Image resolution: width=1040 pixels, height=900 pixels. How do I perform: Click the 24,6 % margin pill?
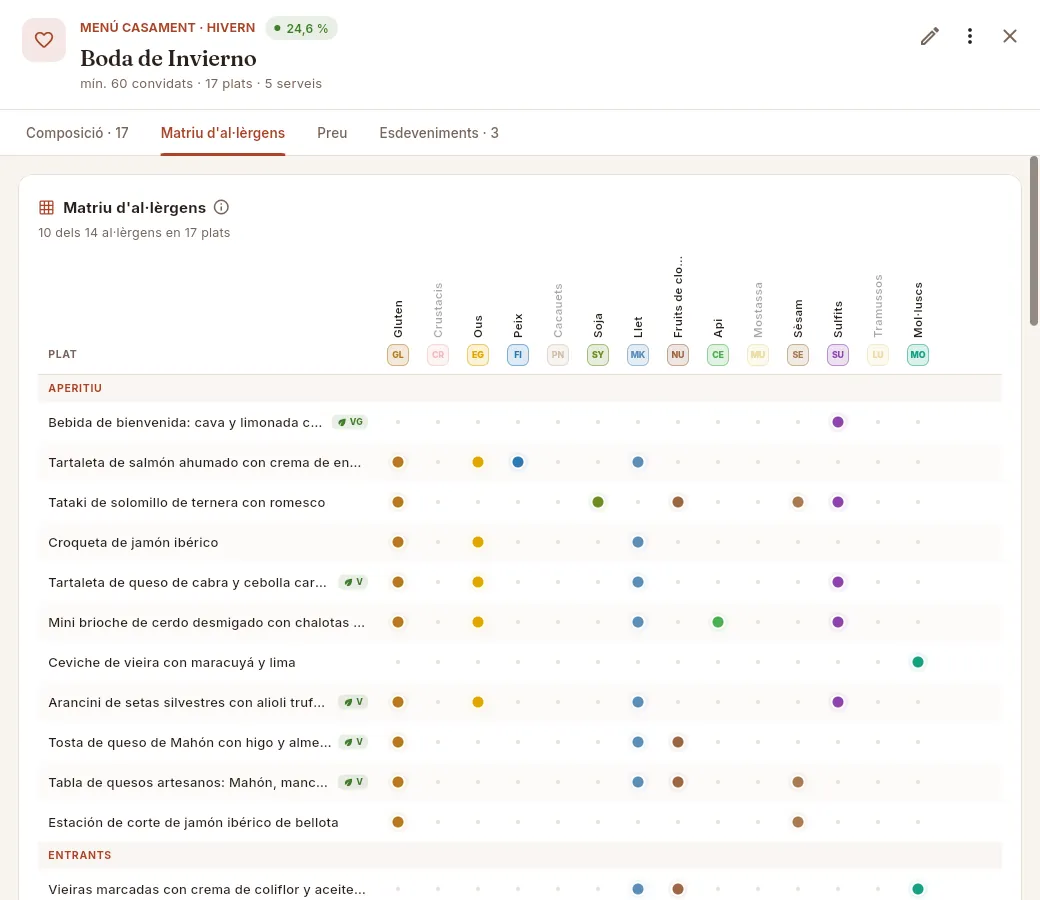click(301, 29)
